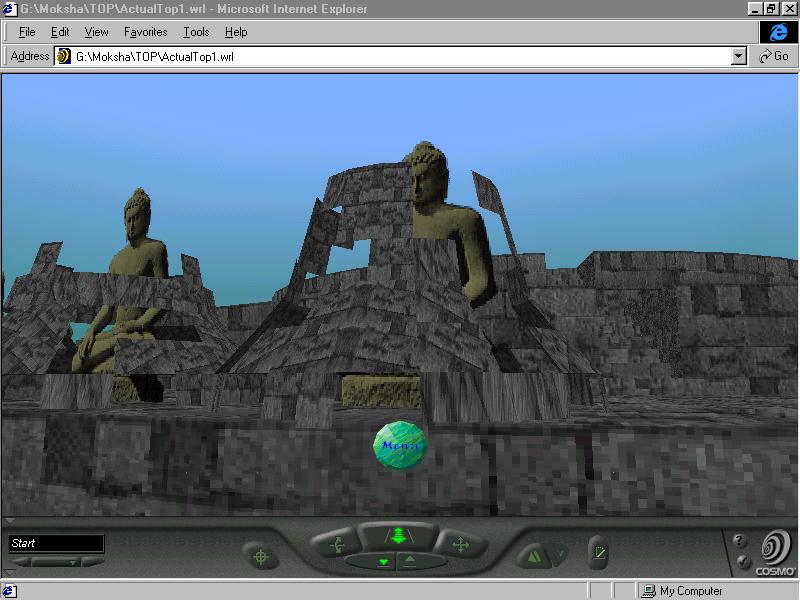Screen dimensions: 800x600
Task: Open the Tools menu
Action: (x=196, y=32)
